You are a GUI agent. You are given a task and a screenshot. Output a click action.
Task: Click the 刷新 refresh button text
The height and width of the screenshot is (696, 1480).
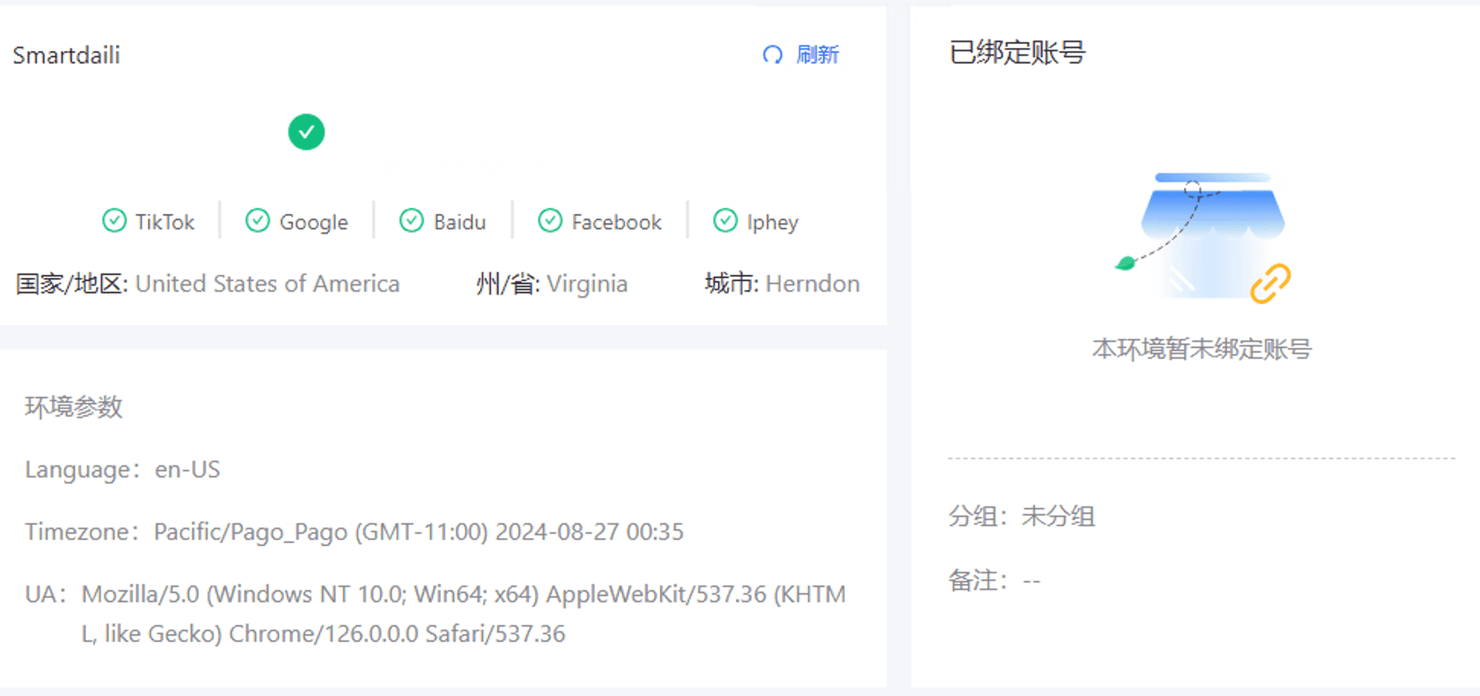[x=817, y=55]
